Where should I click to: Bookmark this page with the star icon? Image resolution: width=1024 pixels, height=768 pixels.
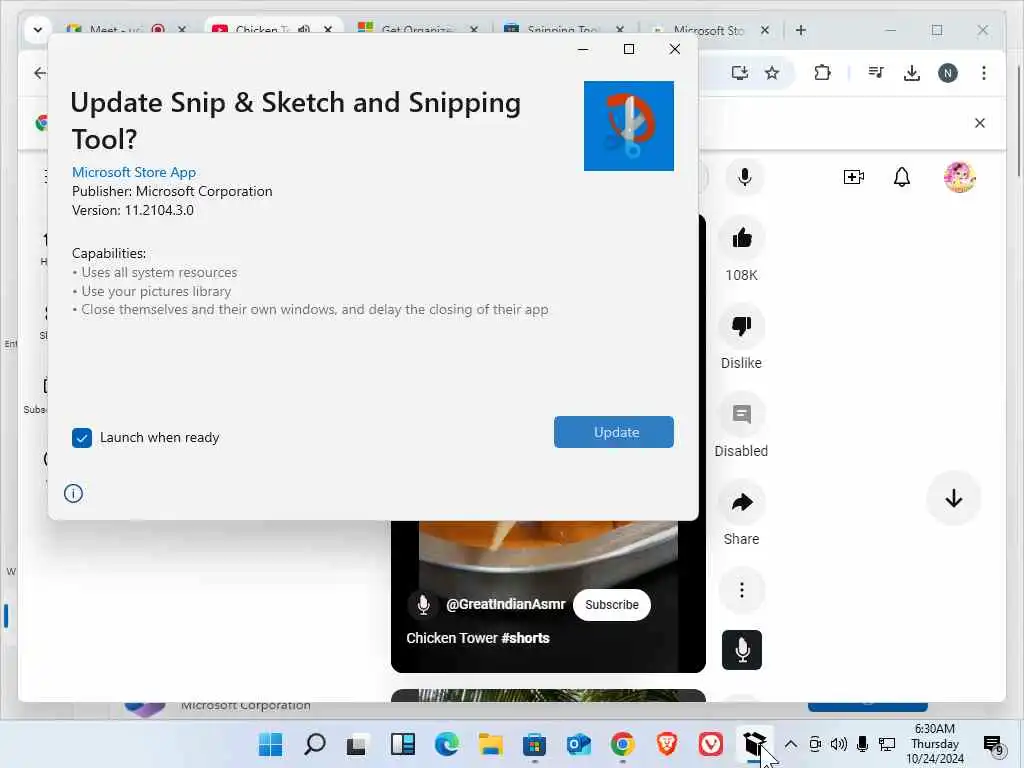pyautogui.click(x=772, y=72)
